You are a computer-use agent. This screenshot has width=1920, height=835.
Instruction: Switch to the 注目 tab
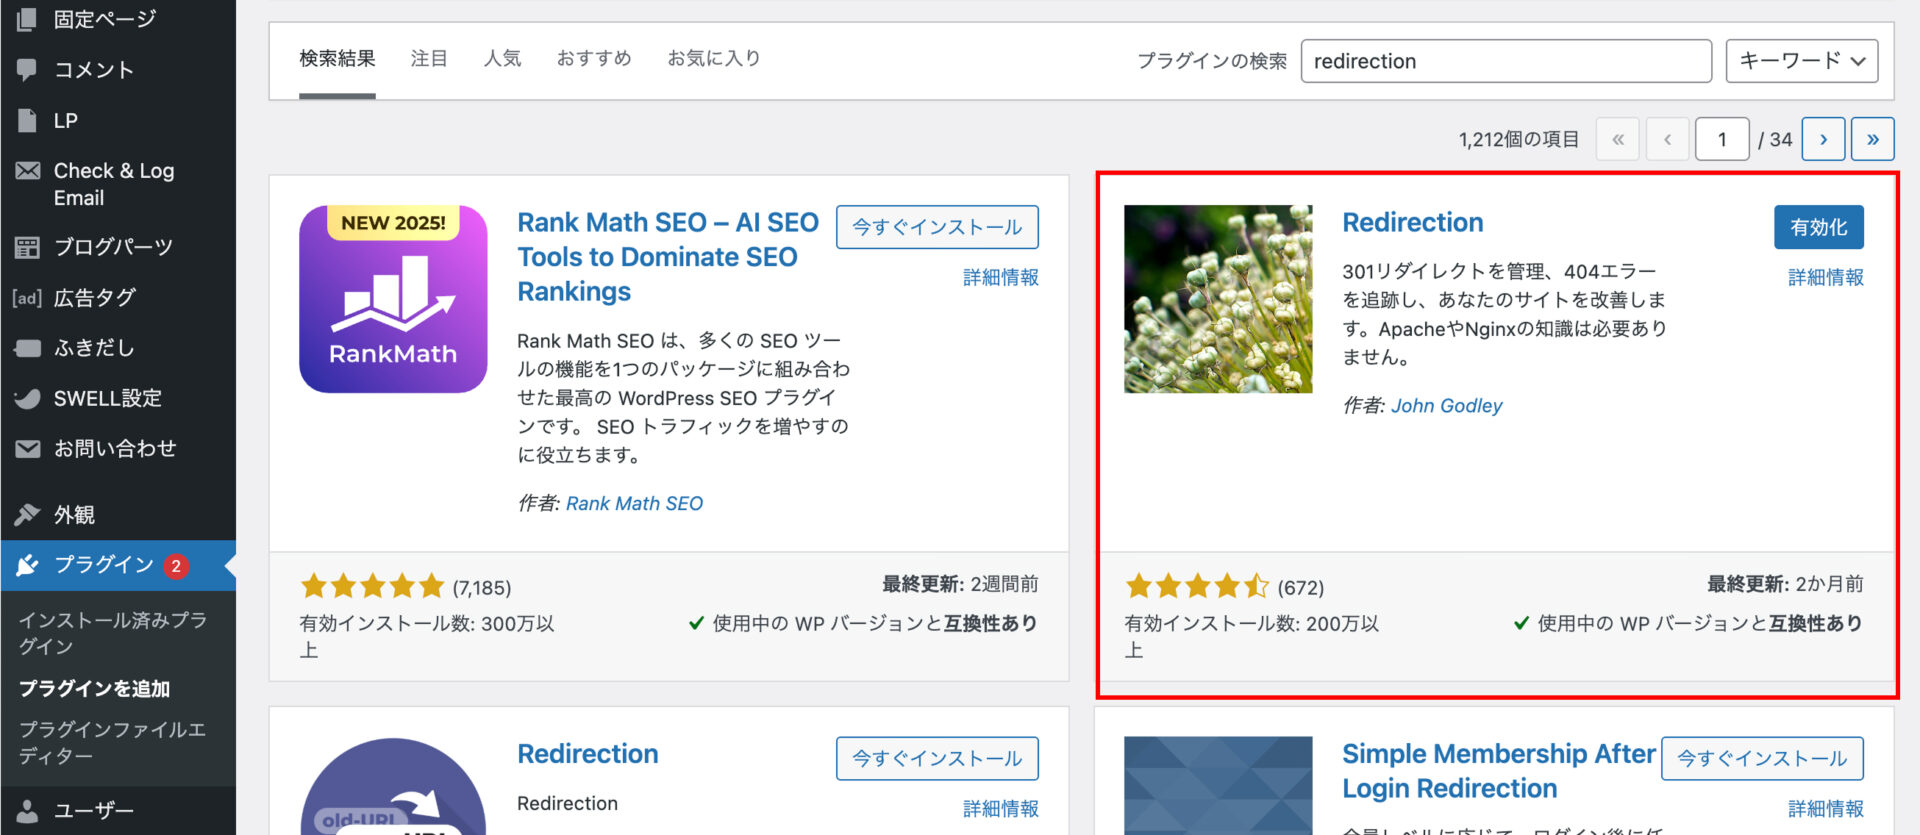[429, 59]
